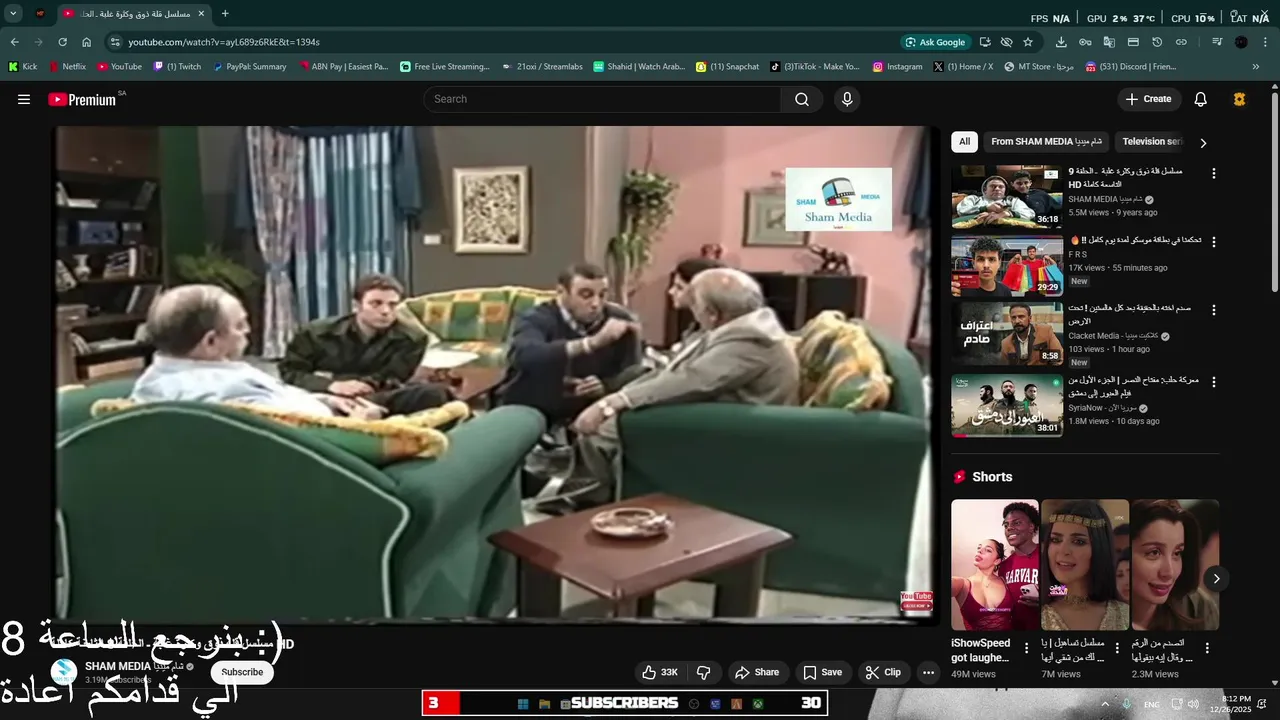Reload the current page
Image resolution: width=1280 pixels, height=720 pixels.
point(62,42)
